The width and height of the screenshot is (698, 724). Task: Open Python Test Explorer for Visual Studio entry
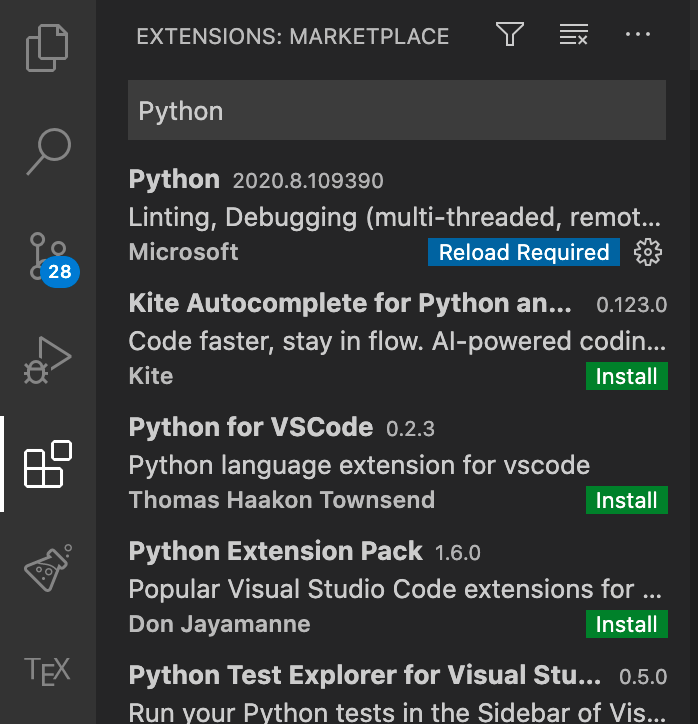(397, 693)
